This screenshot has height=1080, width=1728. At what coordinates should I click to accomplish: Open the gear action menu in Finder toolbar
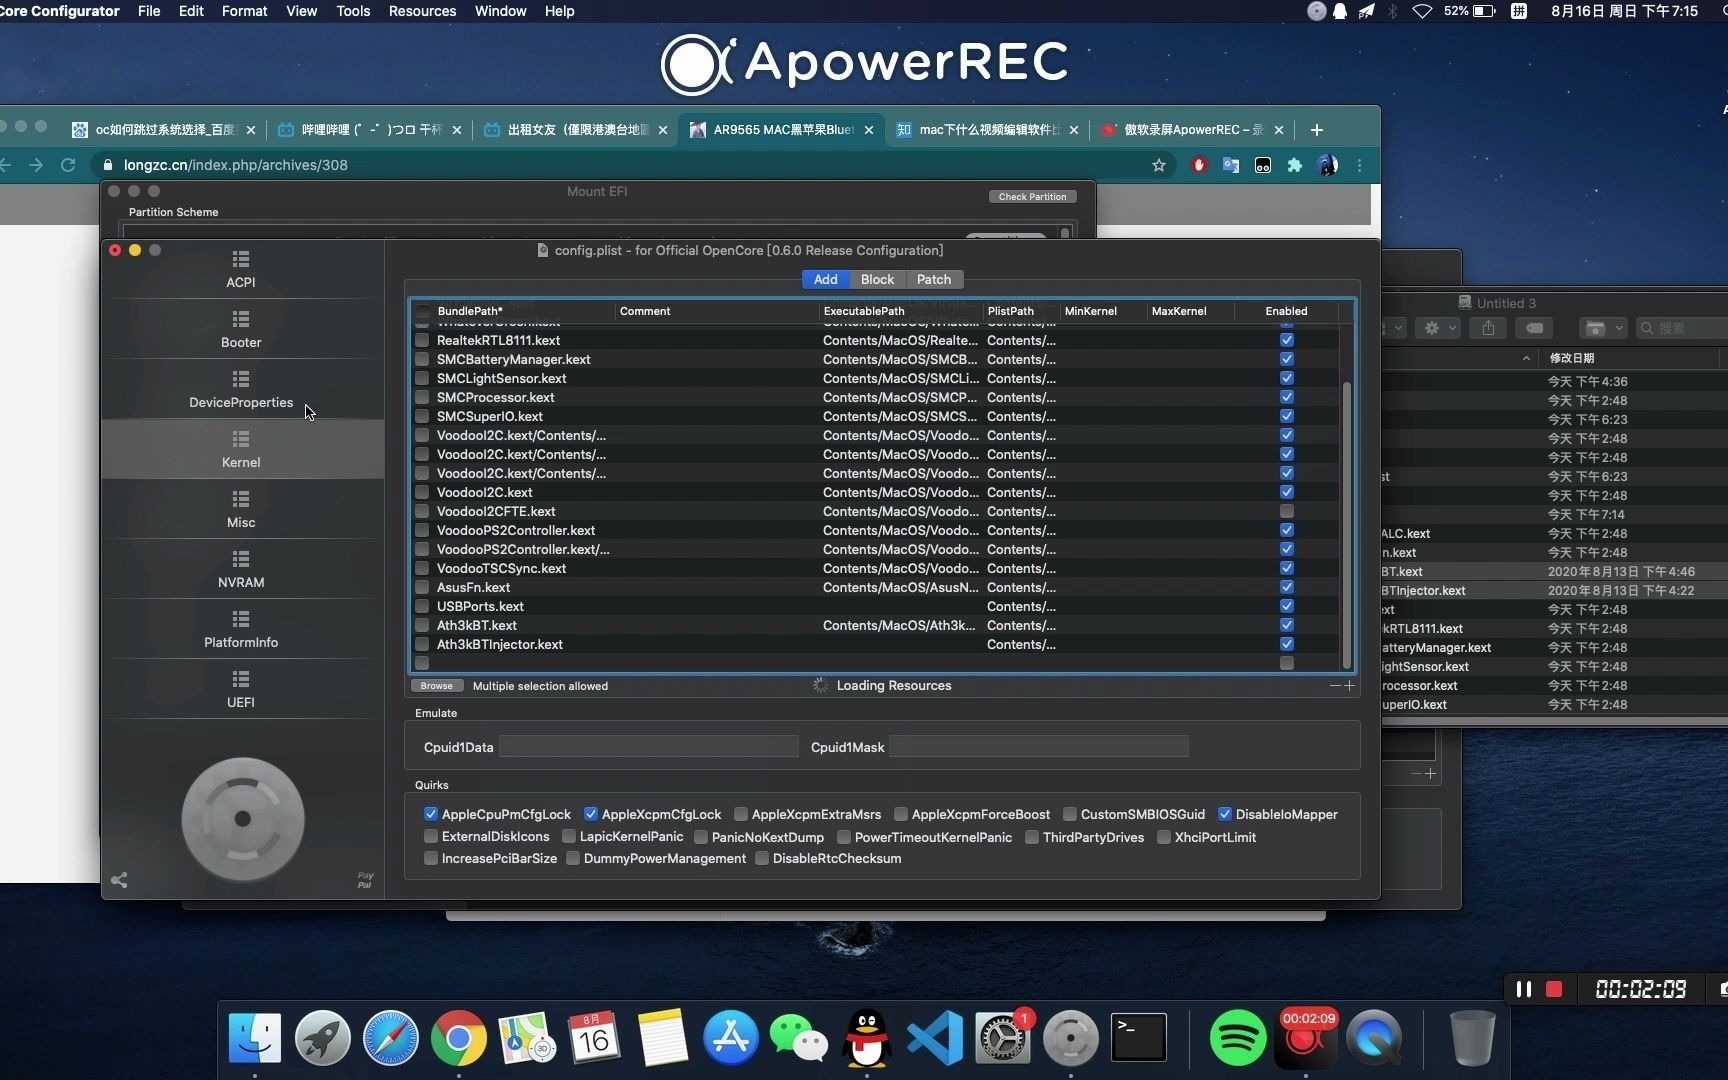pyautogui.click(x=1434, y=327)
